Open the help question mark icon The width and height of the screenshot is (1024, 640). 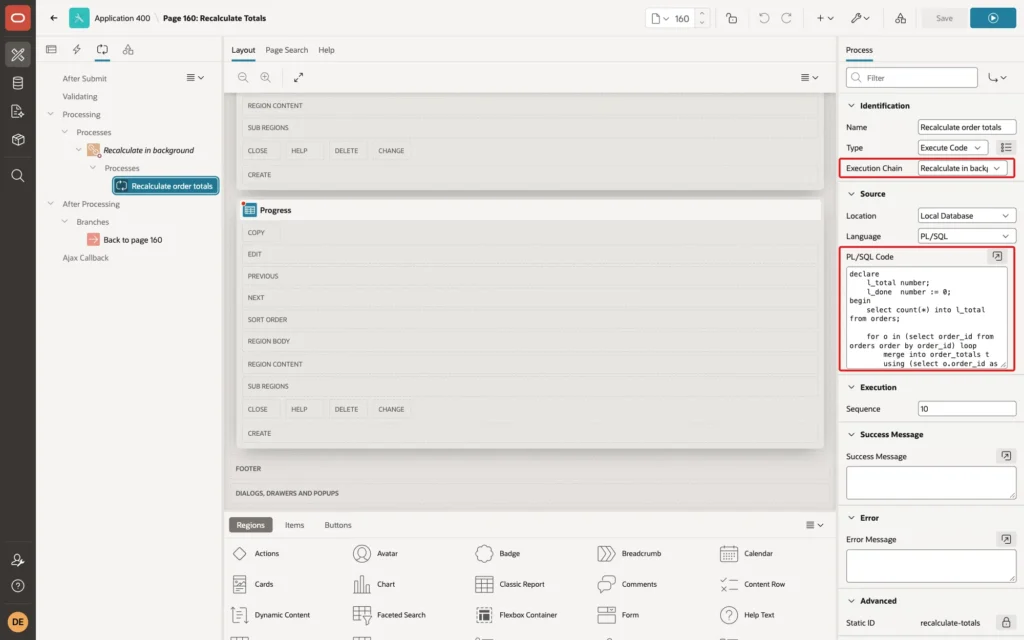pyautogui.click(x=18, y=586)
